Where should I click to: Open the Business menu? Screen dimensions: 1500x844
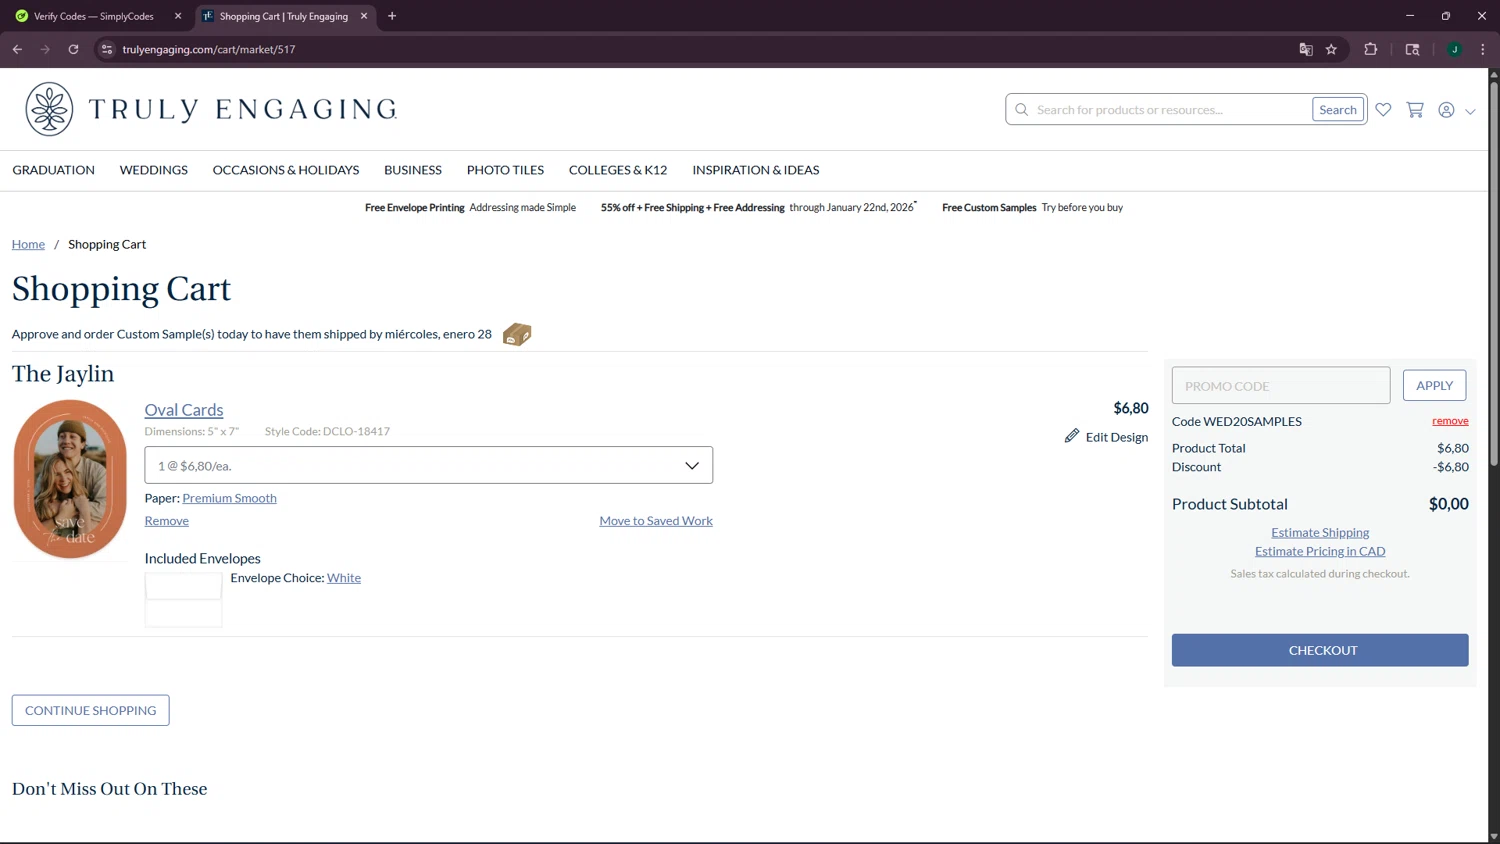(x=413, y=170)
